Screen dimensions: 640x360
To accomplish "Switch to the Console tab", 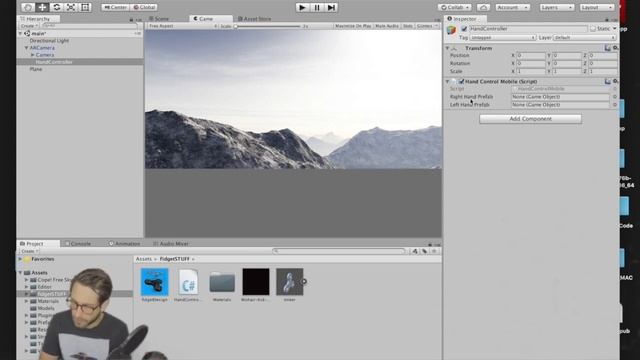I will pyautogui.click(x=78, y=244).
